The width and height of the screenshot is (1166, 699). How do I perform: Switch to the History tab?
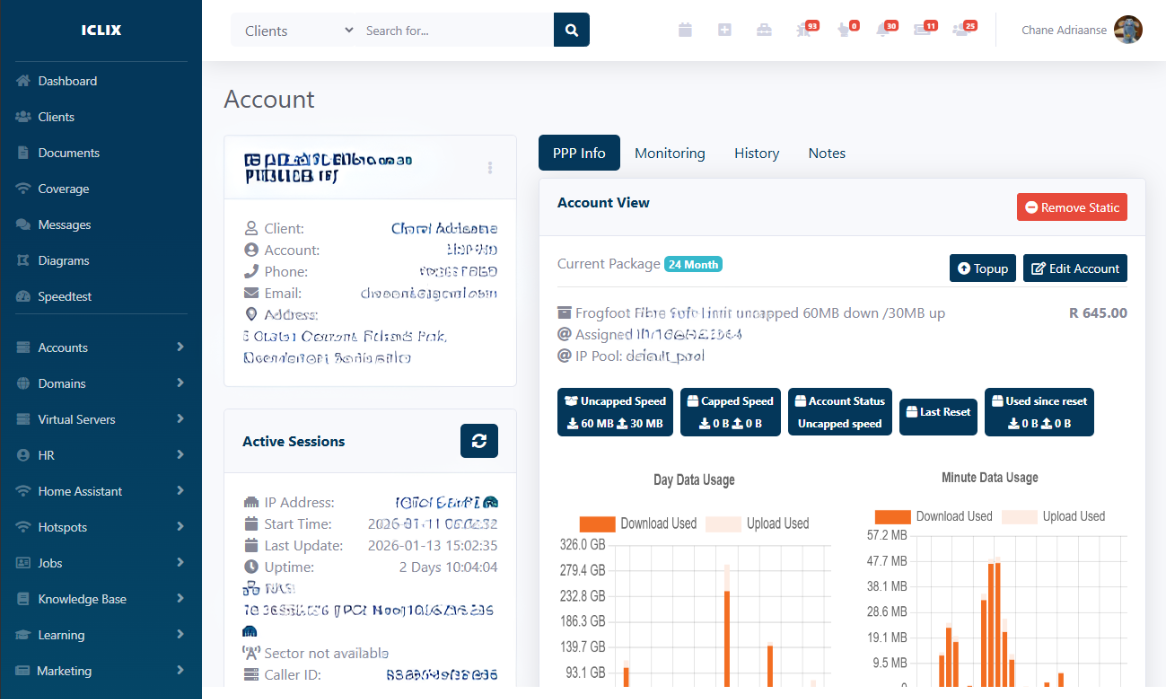coord(756,153)
